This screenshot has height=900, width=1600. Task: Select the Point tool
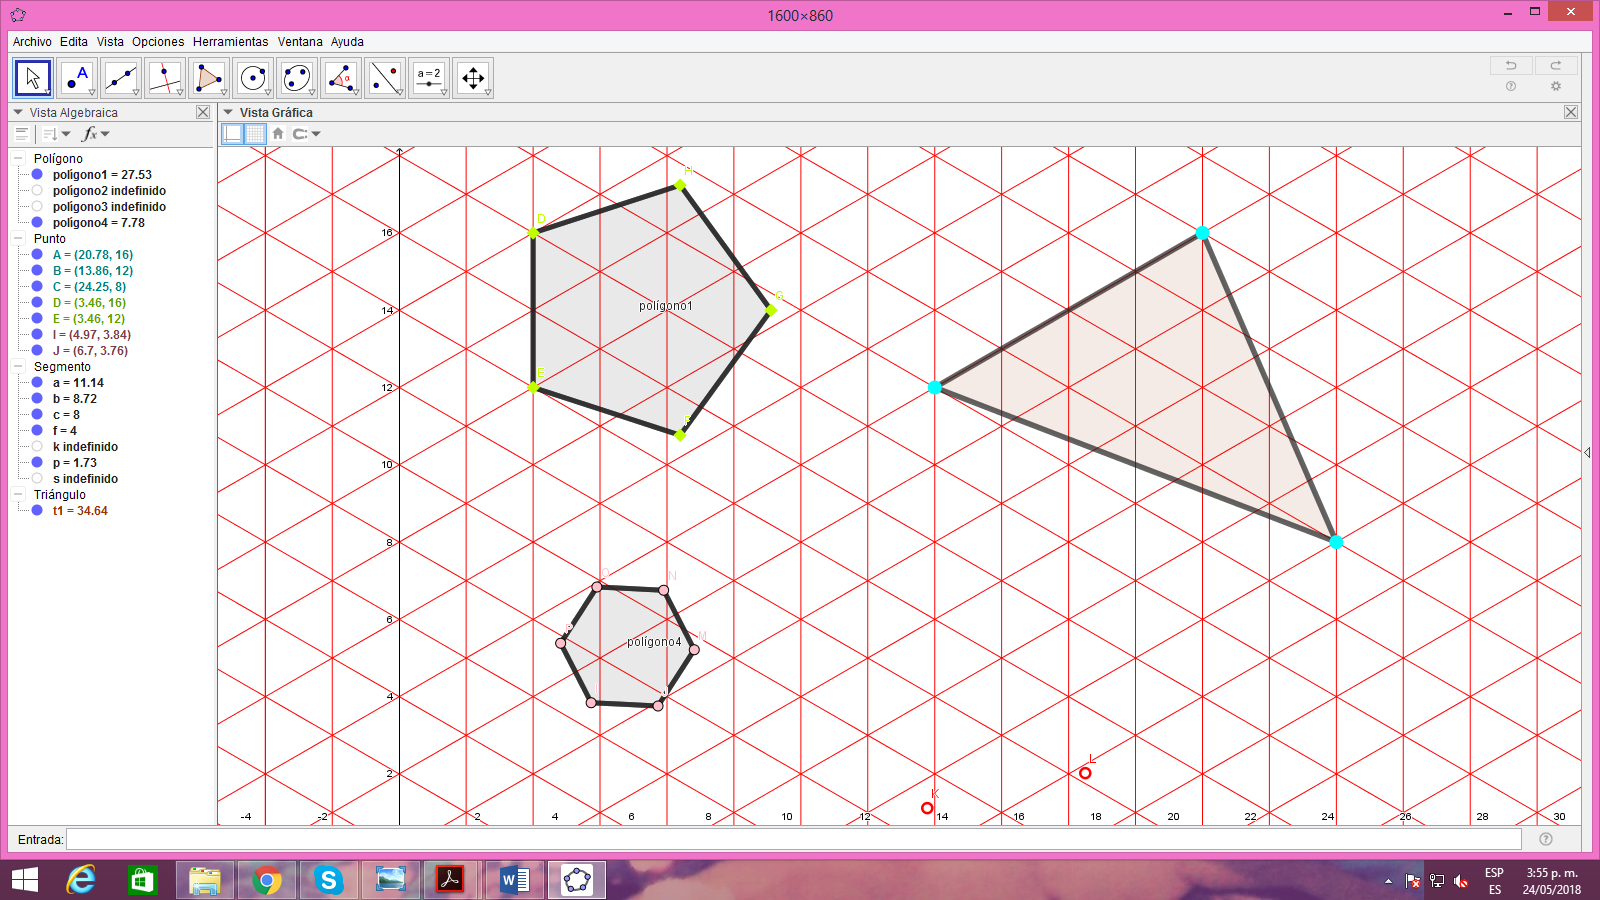[78, 77]
